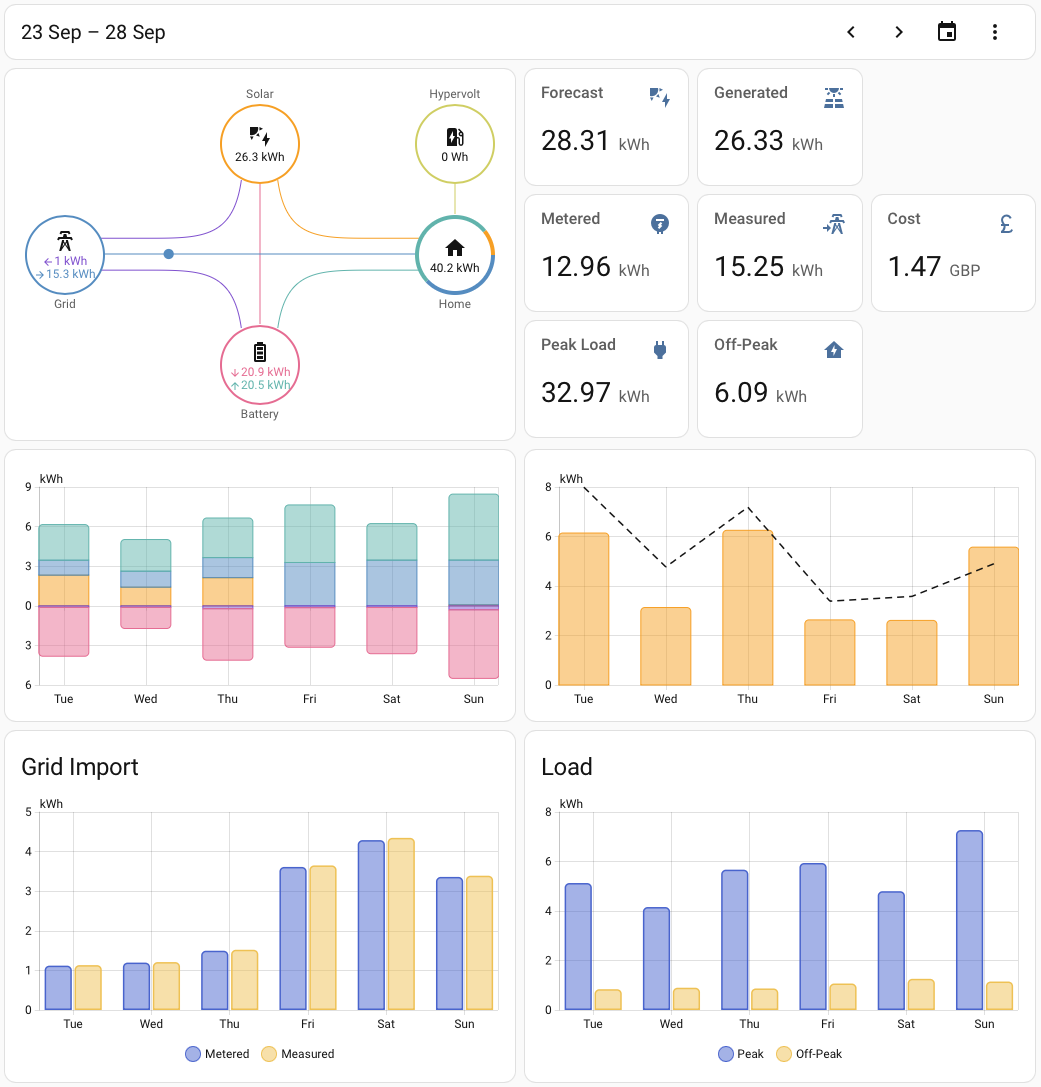Hide the Peak series in Load legend
The image size is (1041, 1087).
click(x=741, y=1054)
